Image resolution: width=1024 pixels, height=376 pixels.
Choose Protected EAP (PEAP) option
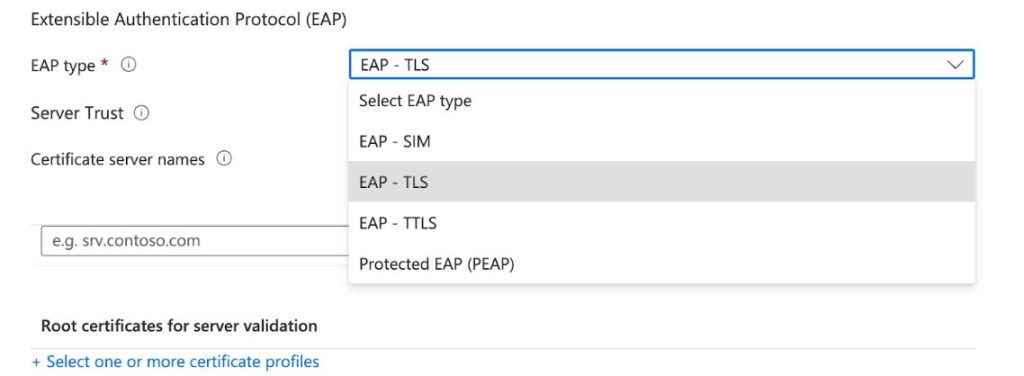click(x=662, y=264)
